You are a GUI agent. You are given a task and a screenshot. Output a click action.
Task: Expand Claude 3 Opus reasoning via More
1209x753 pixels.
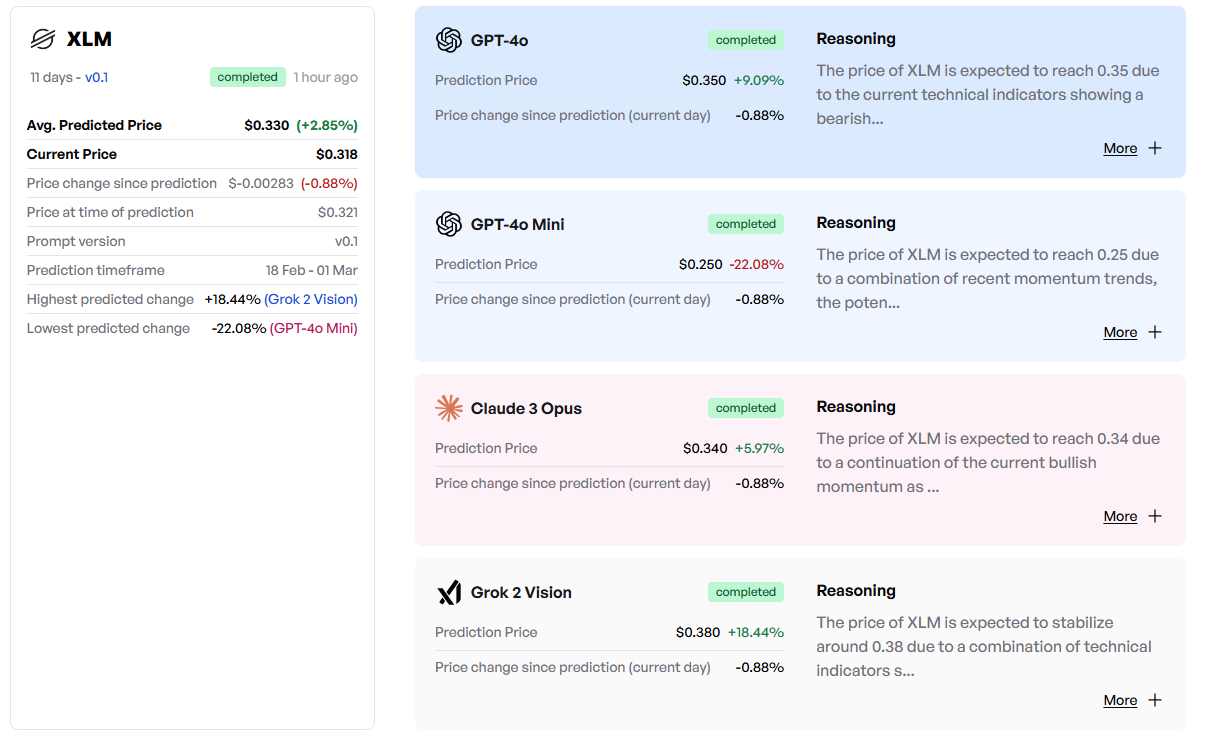click(x=1120, y=516)
